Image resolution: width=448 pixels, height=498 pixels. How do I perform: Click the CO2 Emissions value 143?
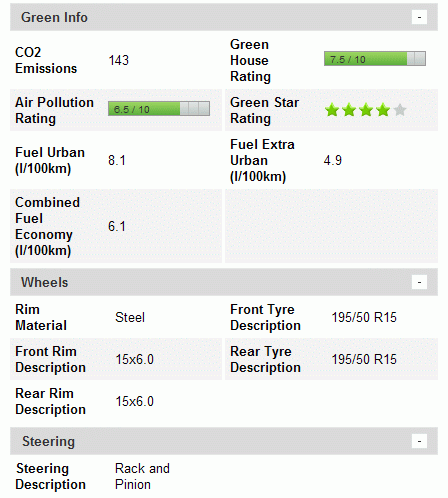(x=119, y=60)
